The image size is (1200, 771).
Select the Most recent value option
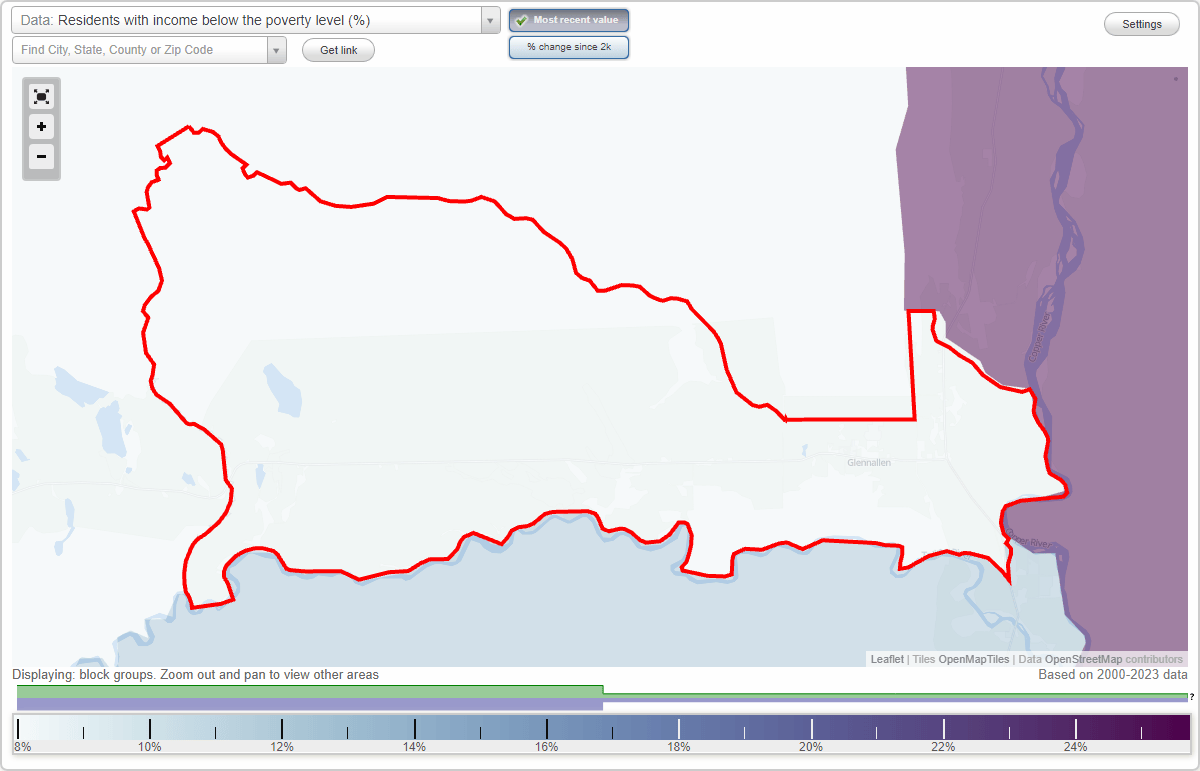(569, 20)
